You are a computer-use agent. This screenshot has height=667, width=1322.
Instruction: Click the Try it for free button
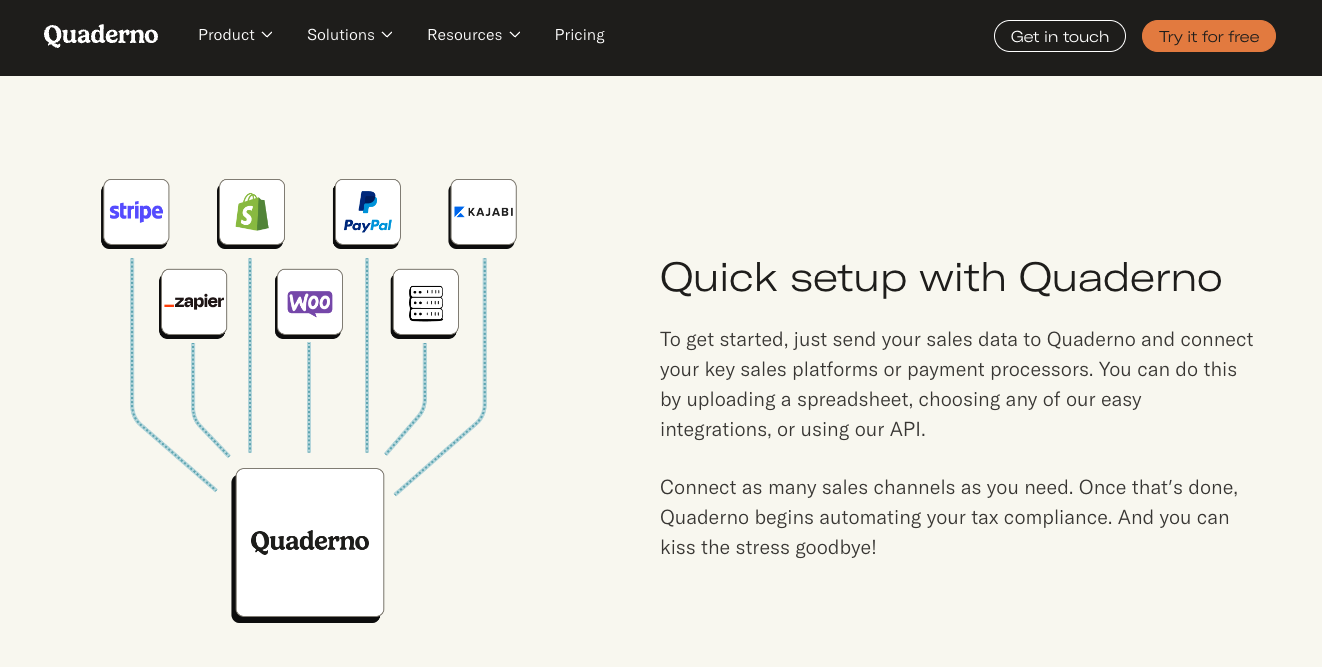pos(1209,36)
